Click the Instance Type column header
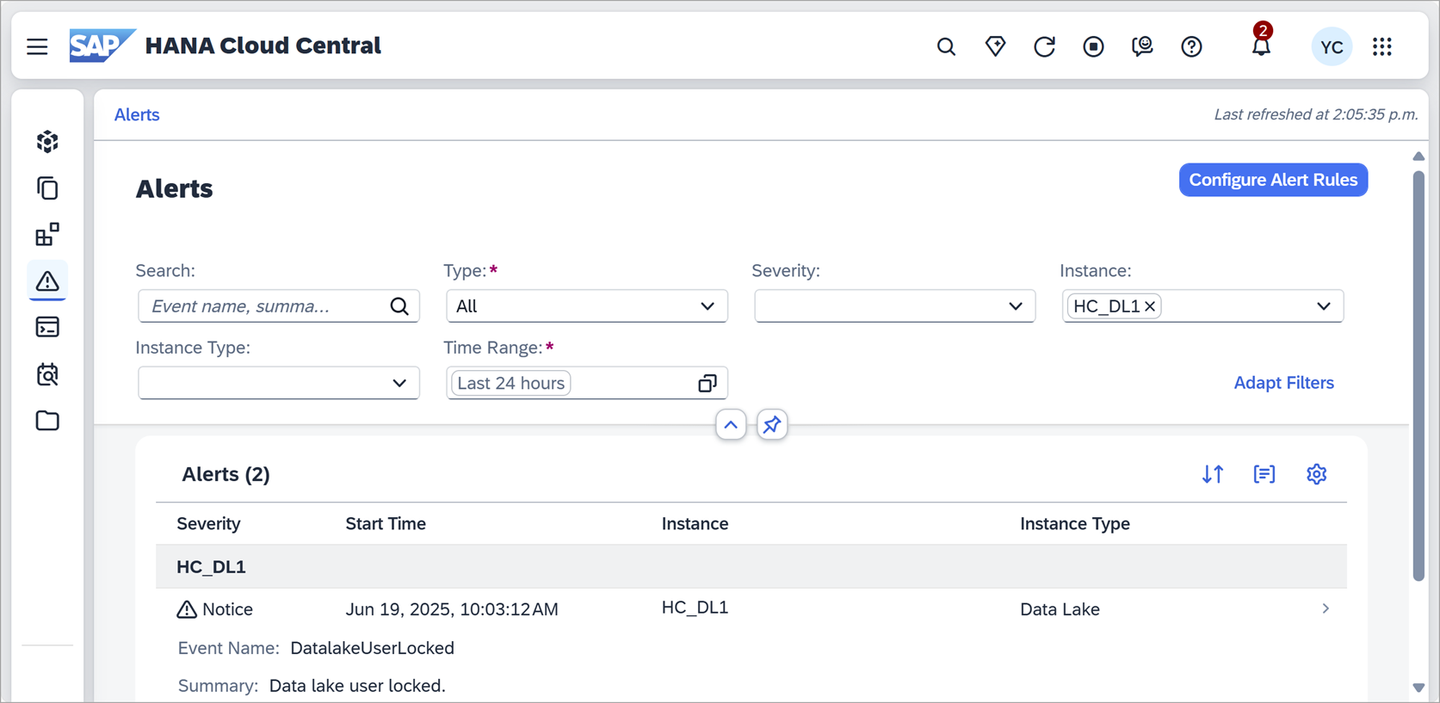 point(1075,524)
